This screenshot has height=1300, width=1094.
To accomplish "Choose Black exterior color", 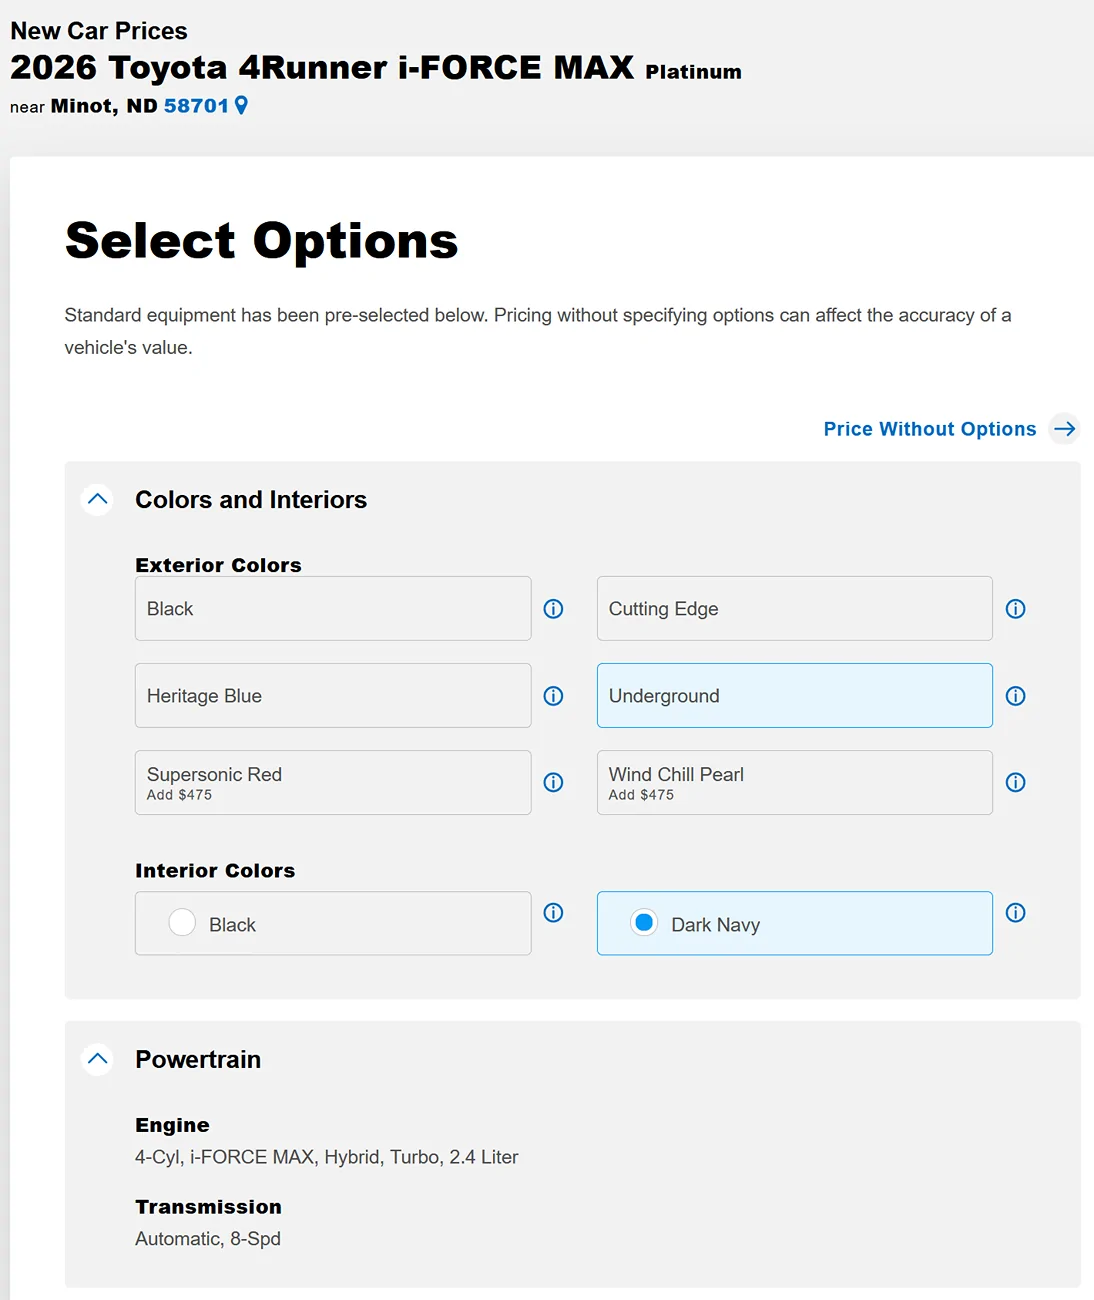I will coord(333,608).
